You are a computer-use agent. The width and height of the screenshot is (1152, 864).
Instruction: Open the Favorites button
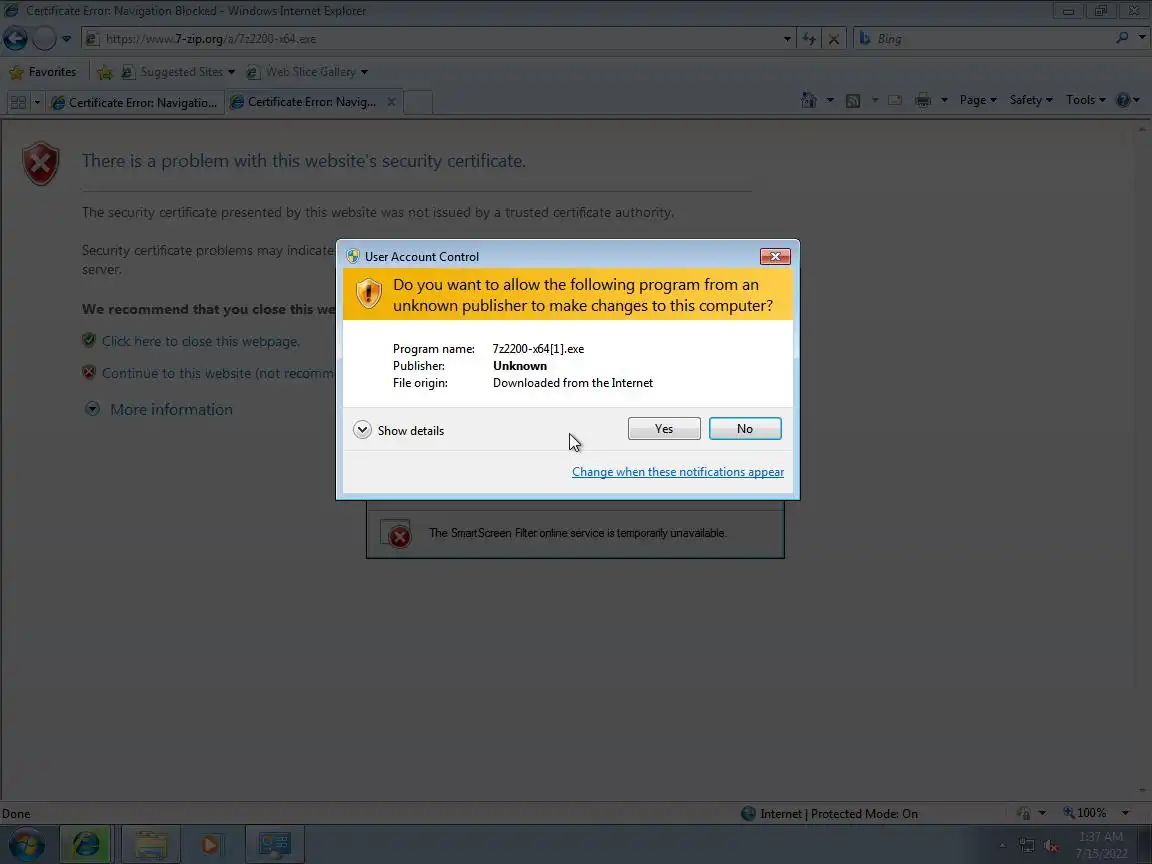tap(43, 72)
